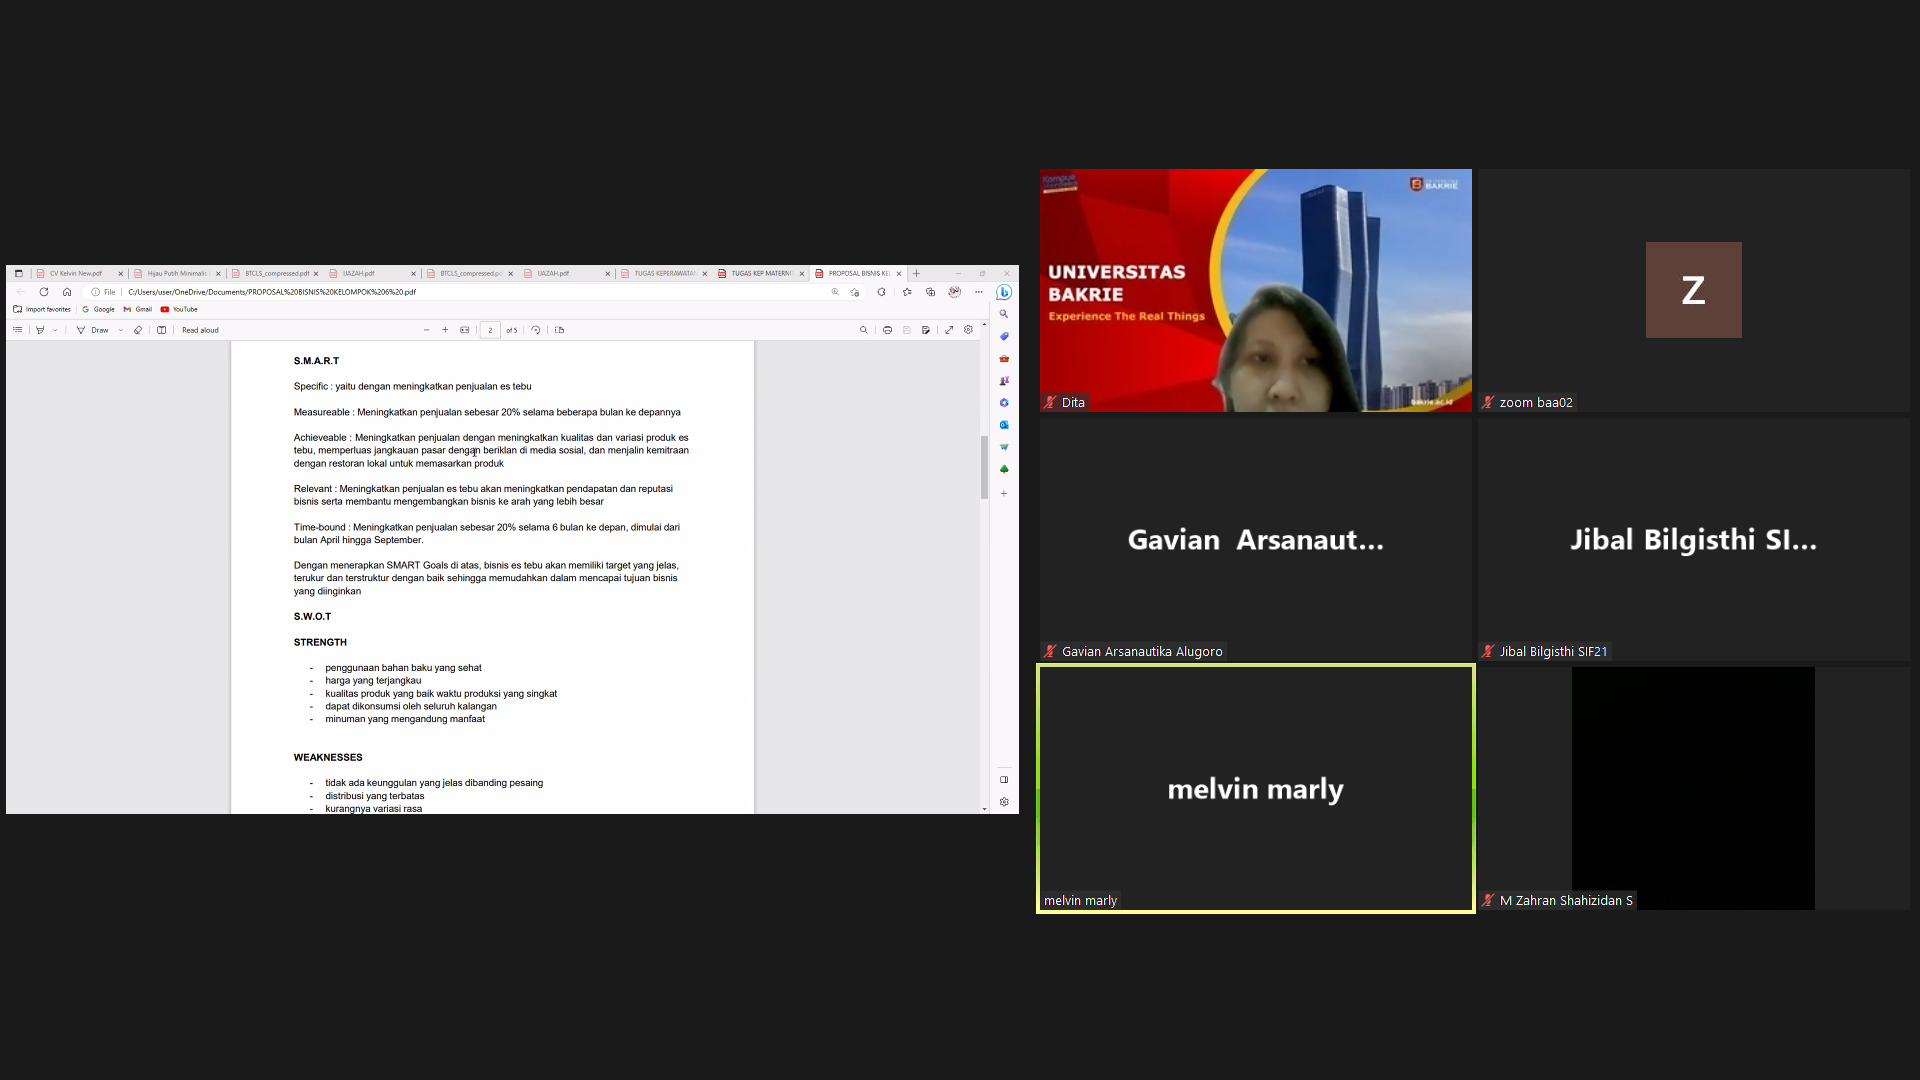This screenshot has height=1080, width=1920.
Task: Toggle the Edge sidebar visibility button
Action: [1004, 780]
